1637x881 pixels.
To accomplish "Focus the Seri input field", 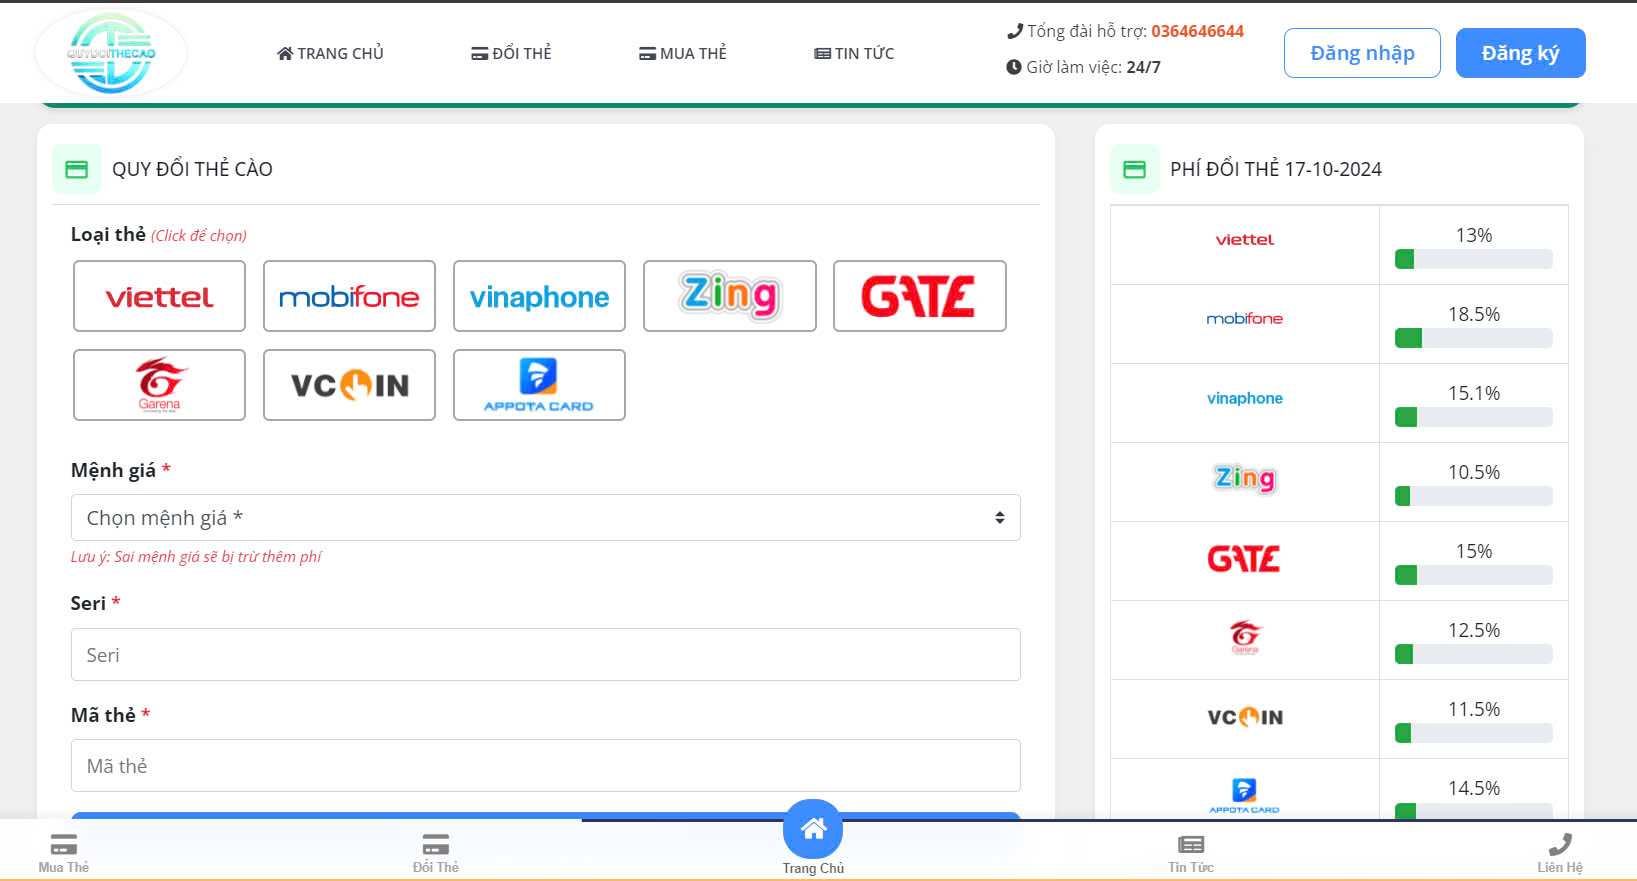I will [545, 655].
